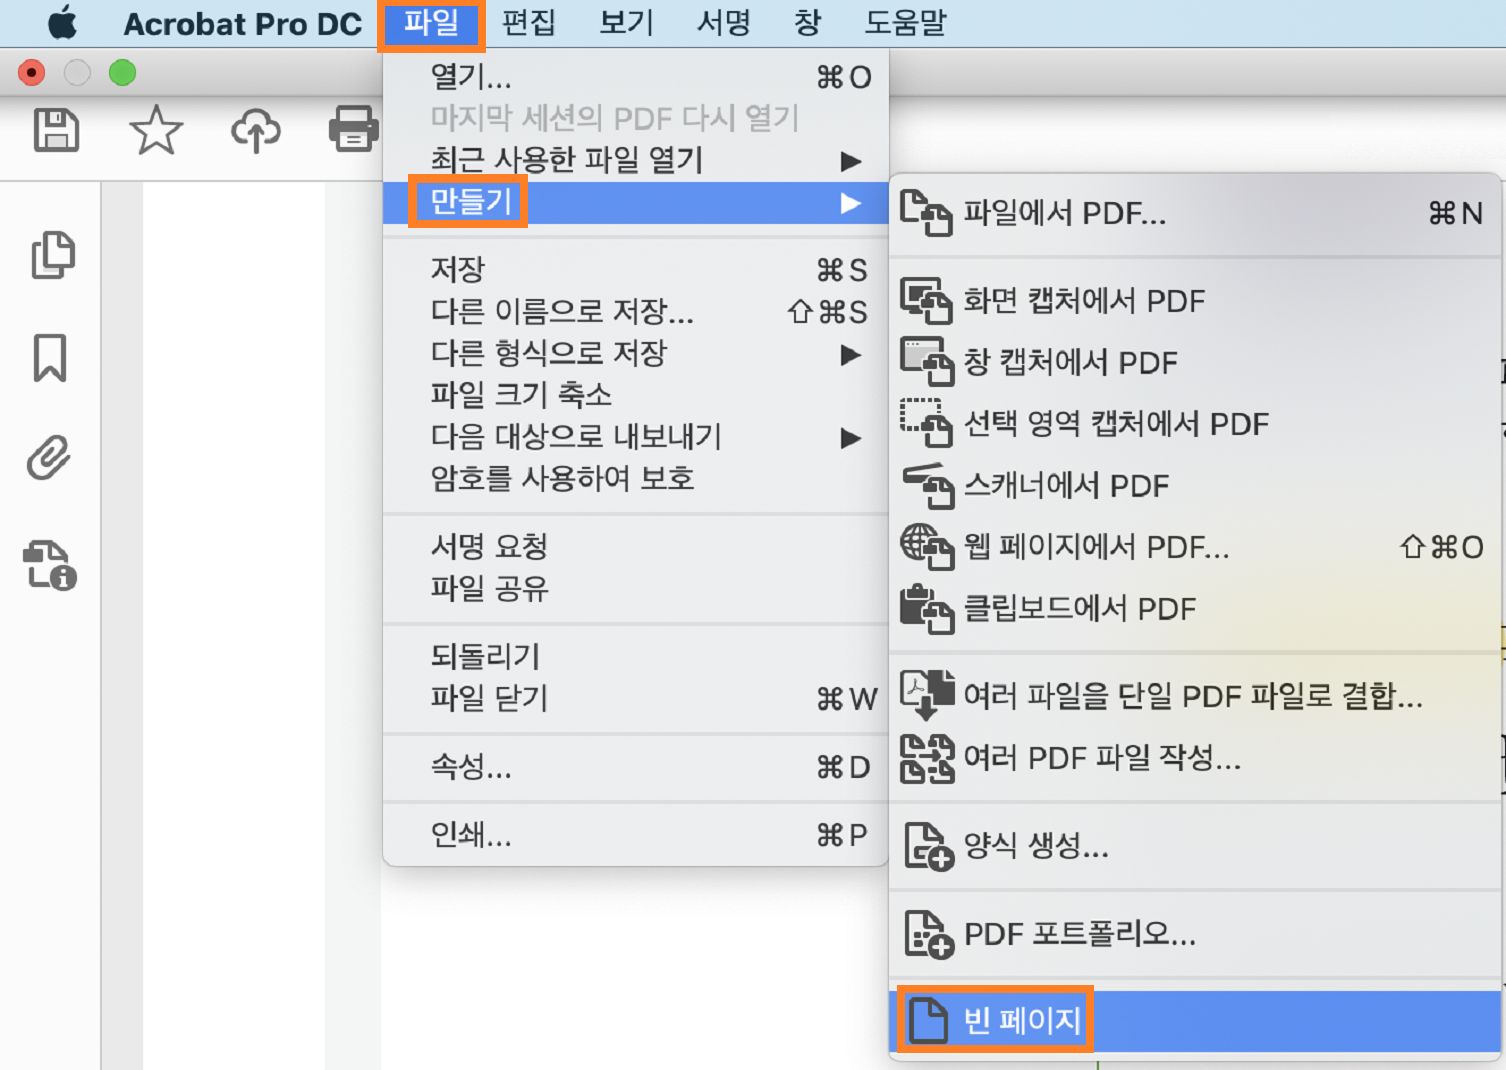Screen dimensions: 1506x1070
Task: Save the document using the disk icon
Action: point(56,130)
